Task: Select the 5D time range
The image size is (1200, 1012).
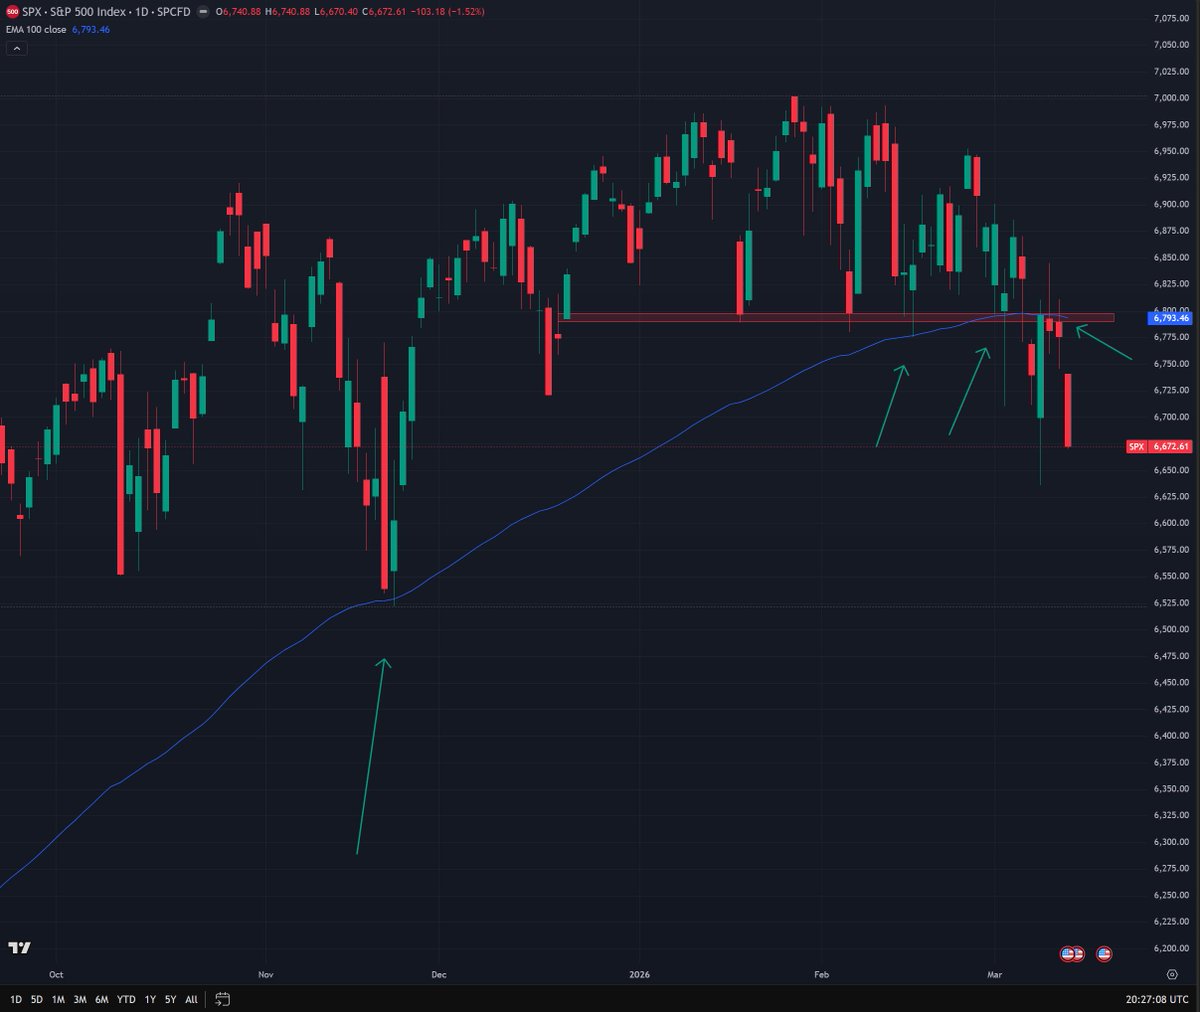Action: tap(37, 999)
